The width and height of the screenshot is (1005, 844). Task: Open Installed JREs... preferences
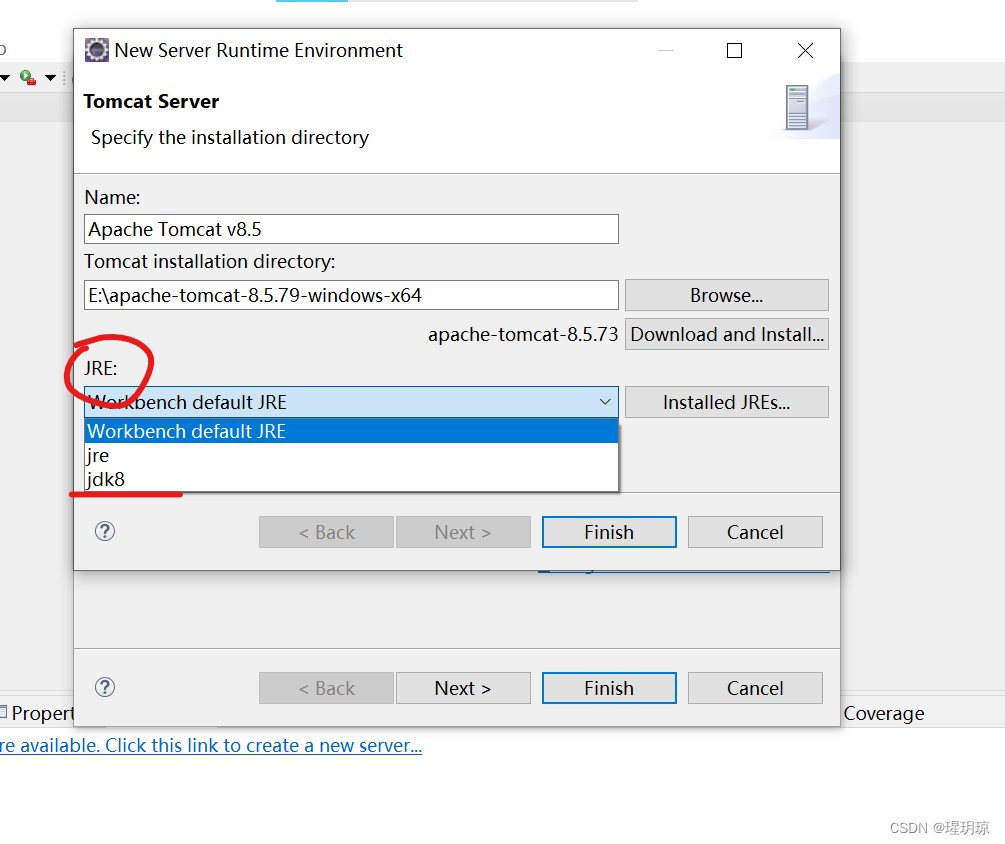[x=726, y=402]
